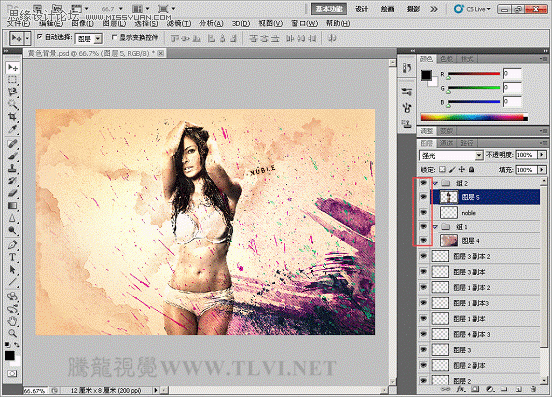
Task: Click the add layer mask icon
Action: (x=475, y=389)
